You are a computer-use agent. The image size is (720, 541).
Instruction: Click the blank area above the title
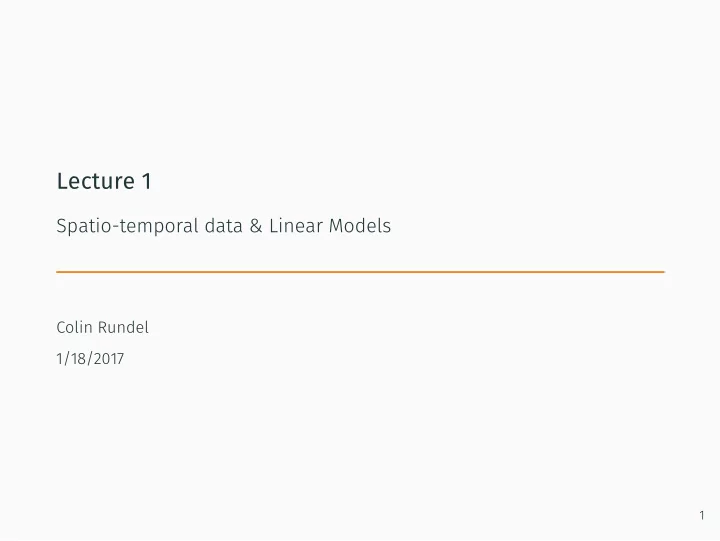(x=360, y=83)
